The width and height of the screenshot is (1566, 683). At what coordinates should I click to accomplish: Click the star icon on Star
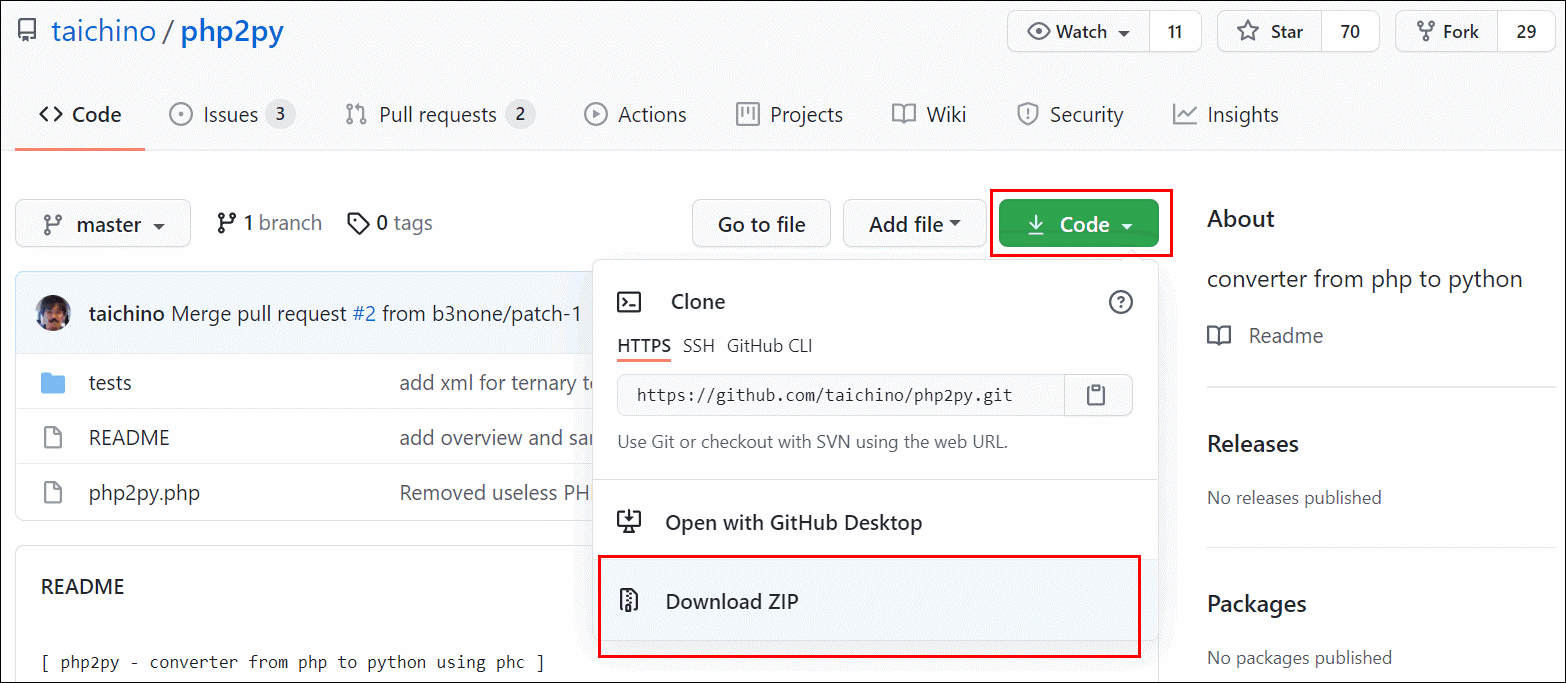point(1248,32)
